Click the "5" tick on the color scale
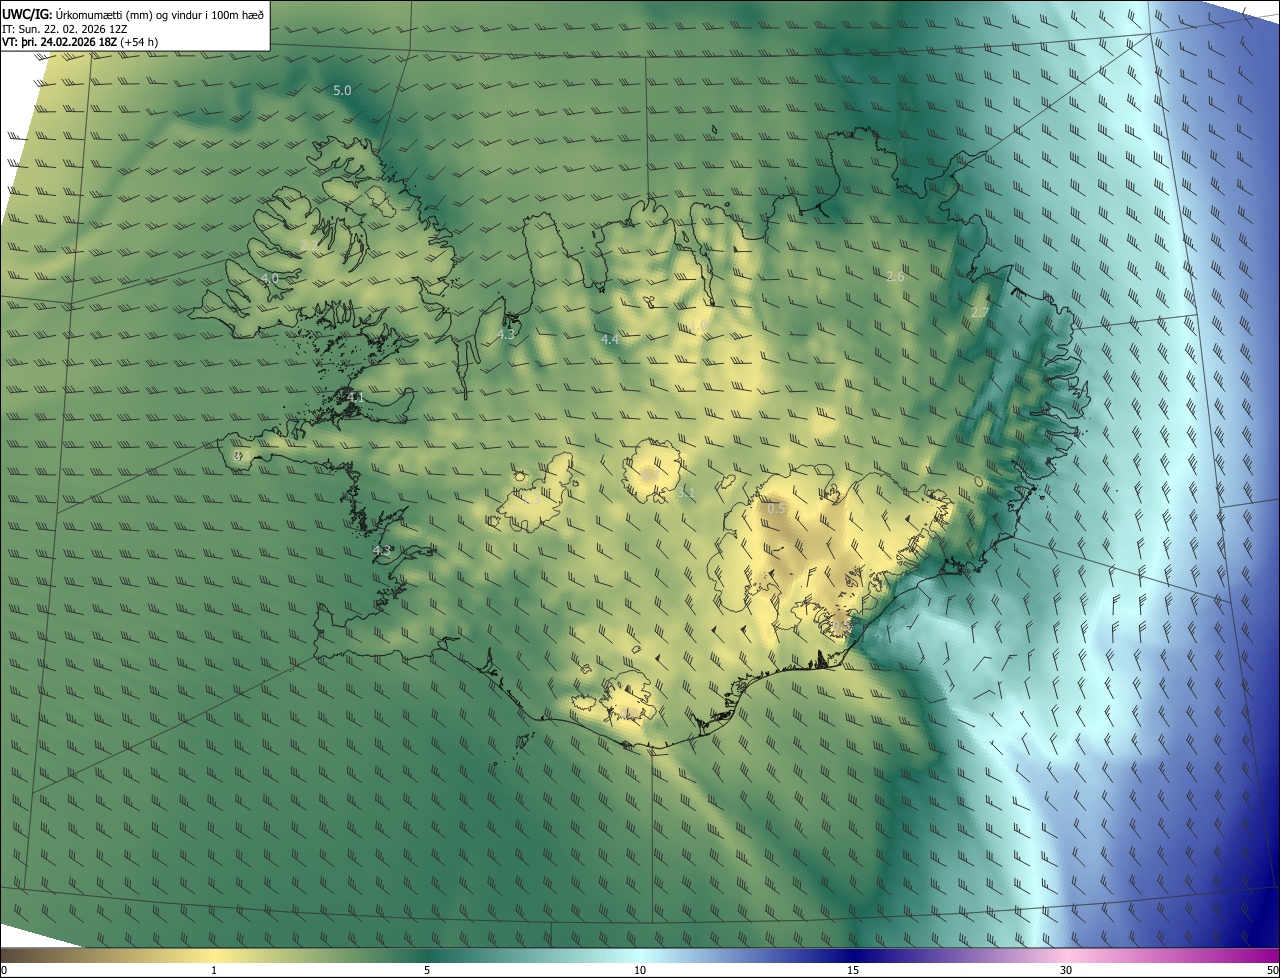The width and height of the screenshot is (1280, 978). 427,970
